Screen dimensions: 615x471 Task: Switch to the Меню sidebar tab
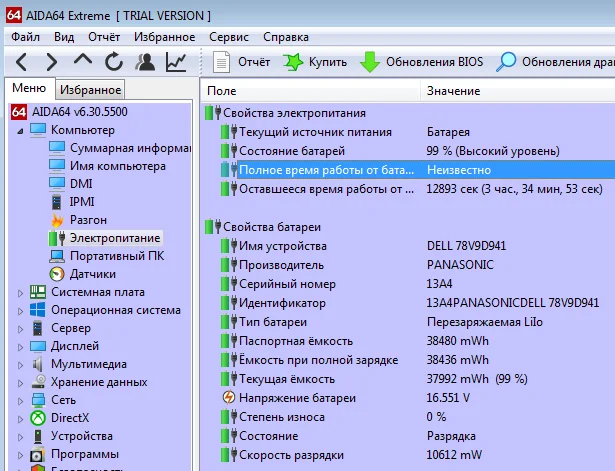(x=29, y=88)
